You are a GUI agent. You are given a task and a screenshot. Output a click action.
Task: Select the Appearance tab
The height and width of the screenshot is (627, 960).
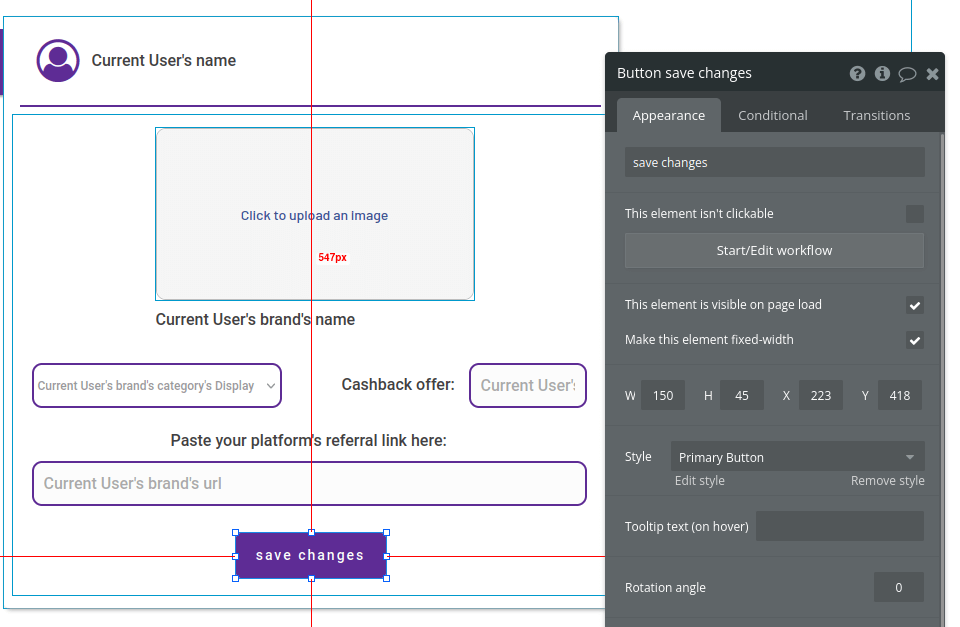tap(668, 115)
